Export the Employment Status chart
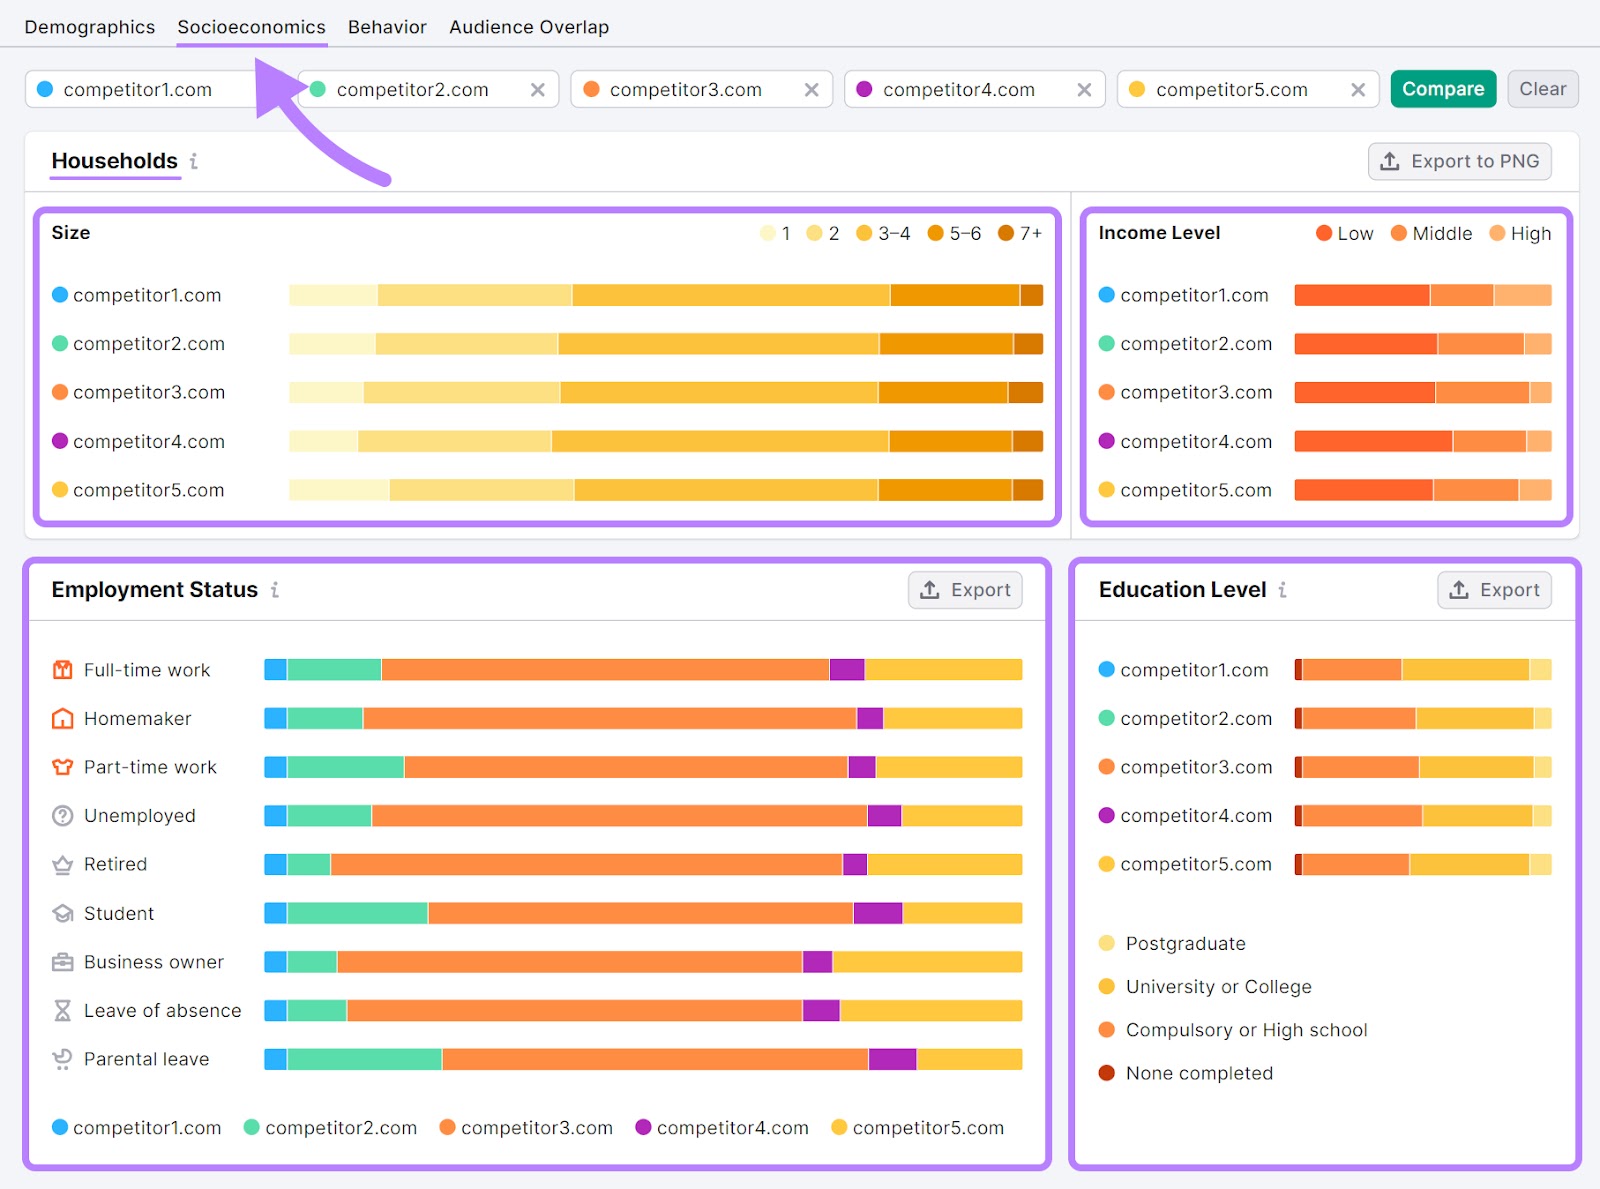 click(x=965, y=590)
